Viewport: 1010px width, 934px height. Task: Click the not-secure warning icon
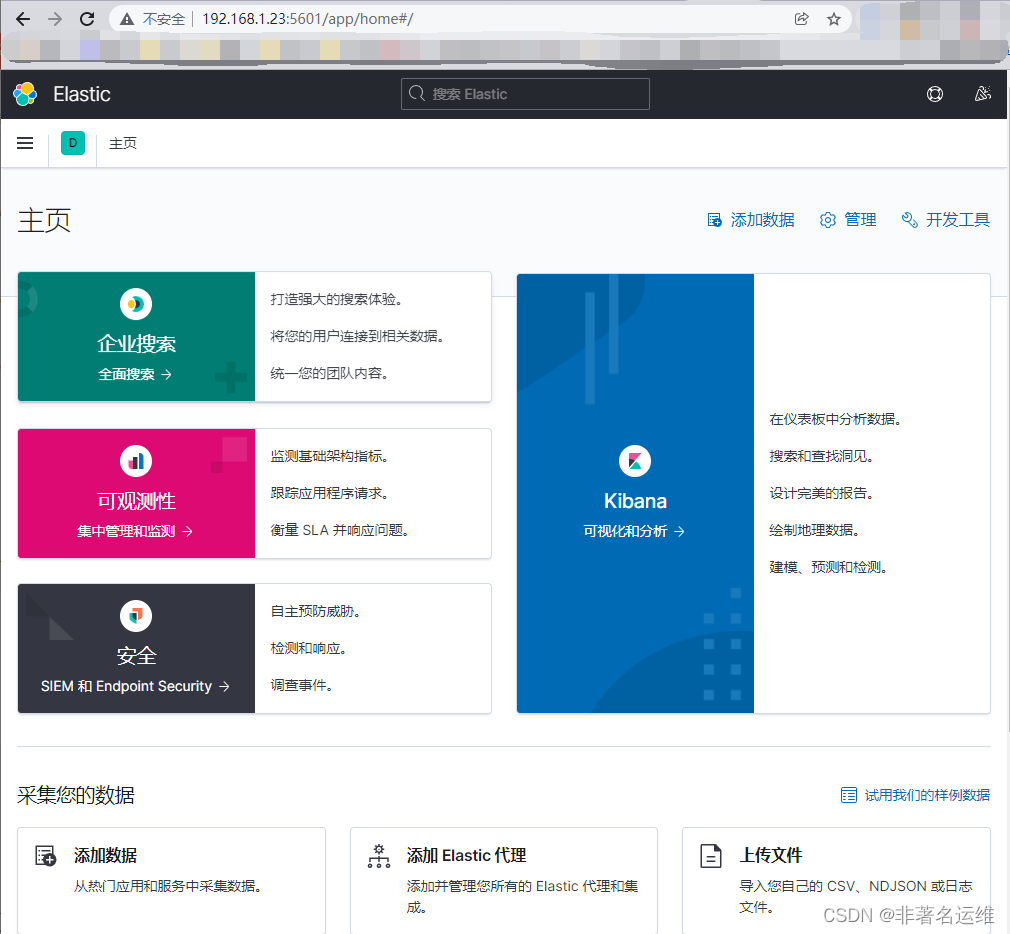tap(127, 19)
